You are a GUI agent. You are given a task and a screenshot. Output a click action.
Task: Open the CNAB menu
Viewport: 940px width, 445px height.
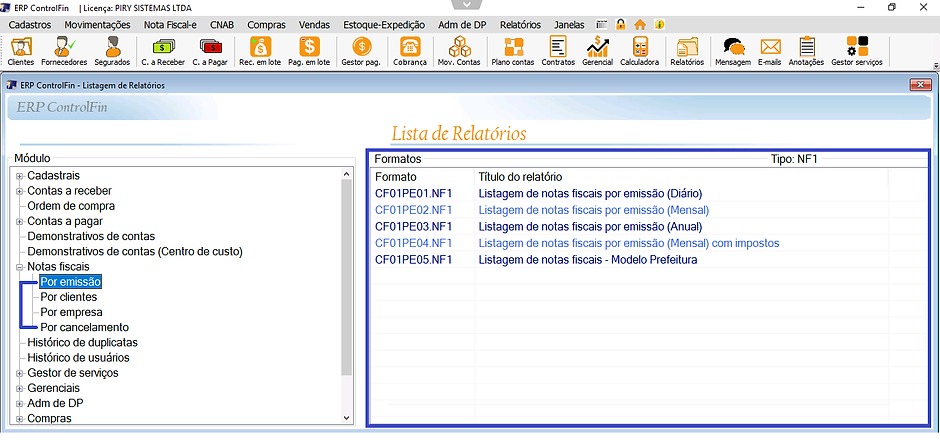222,25
